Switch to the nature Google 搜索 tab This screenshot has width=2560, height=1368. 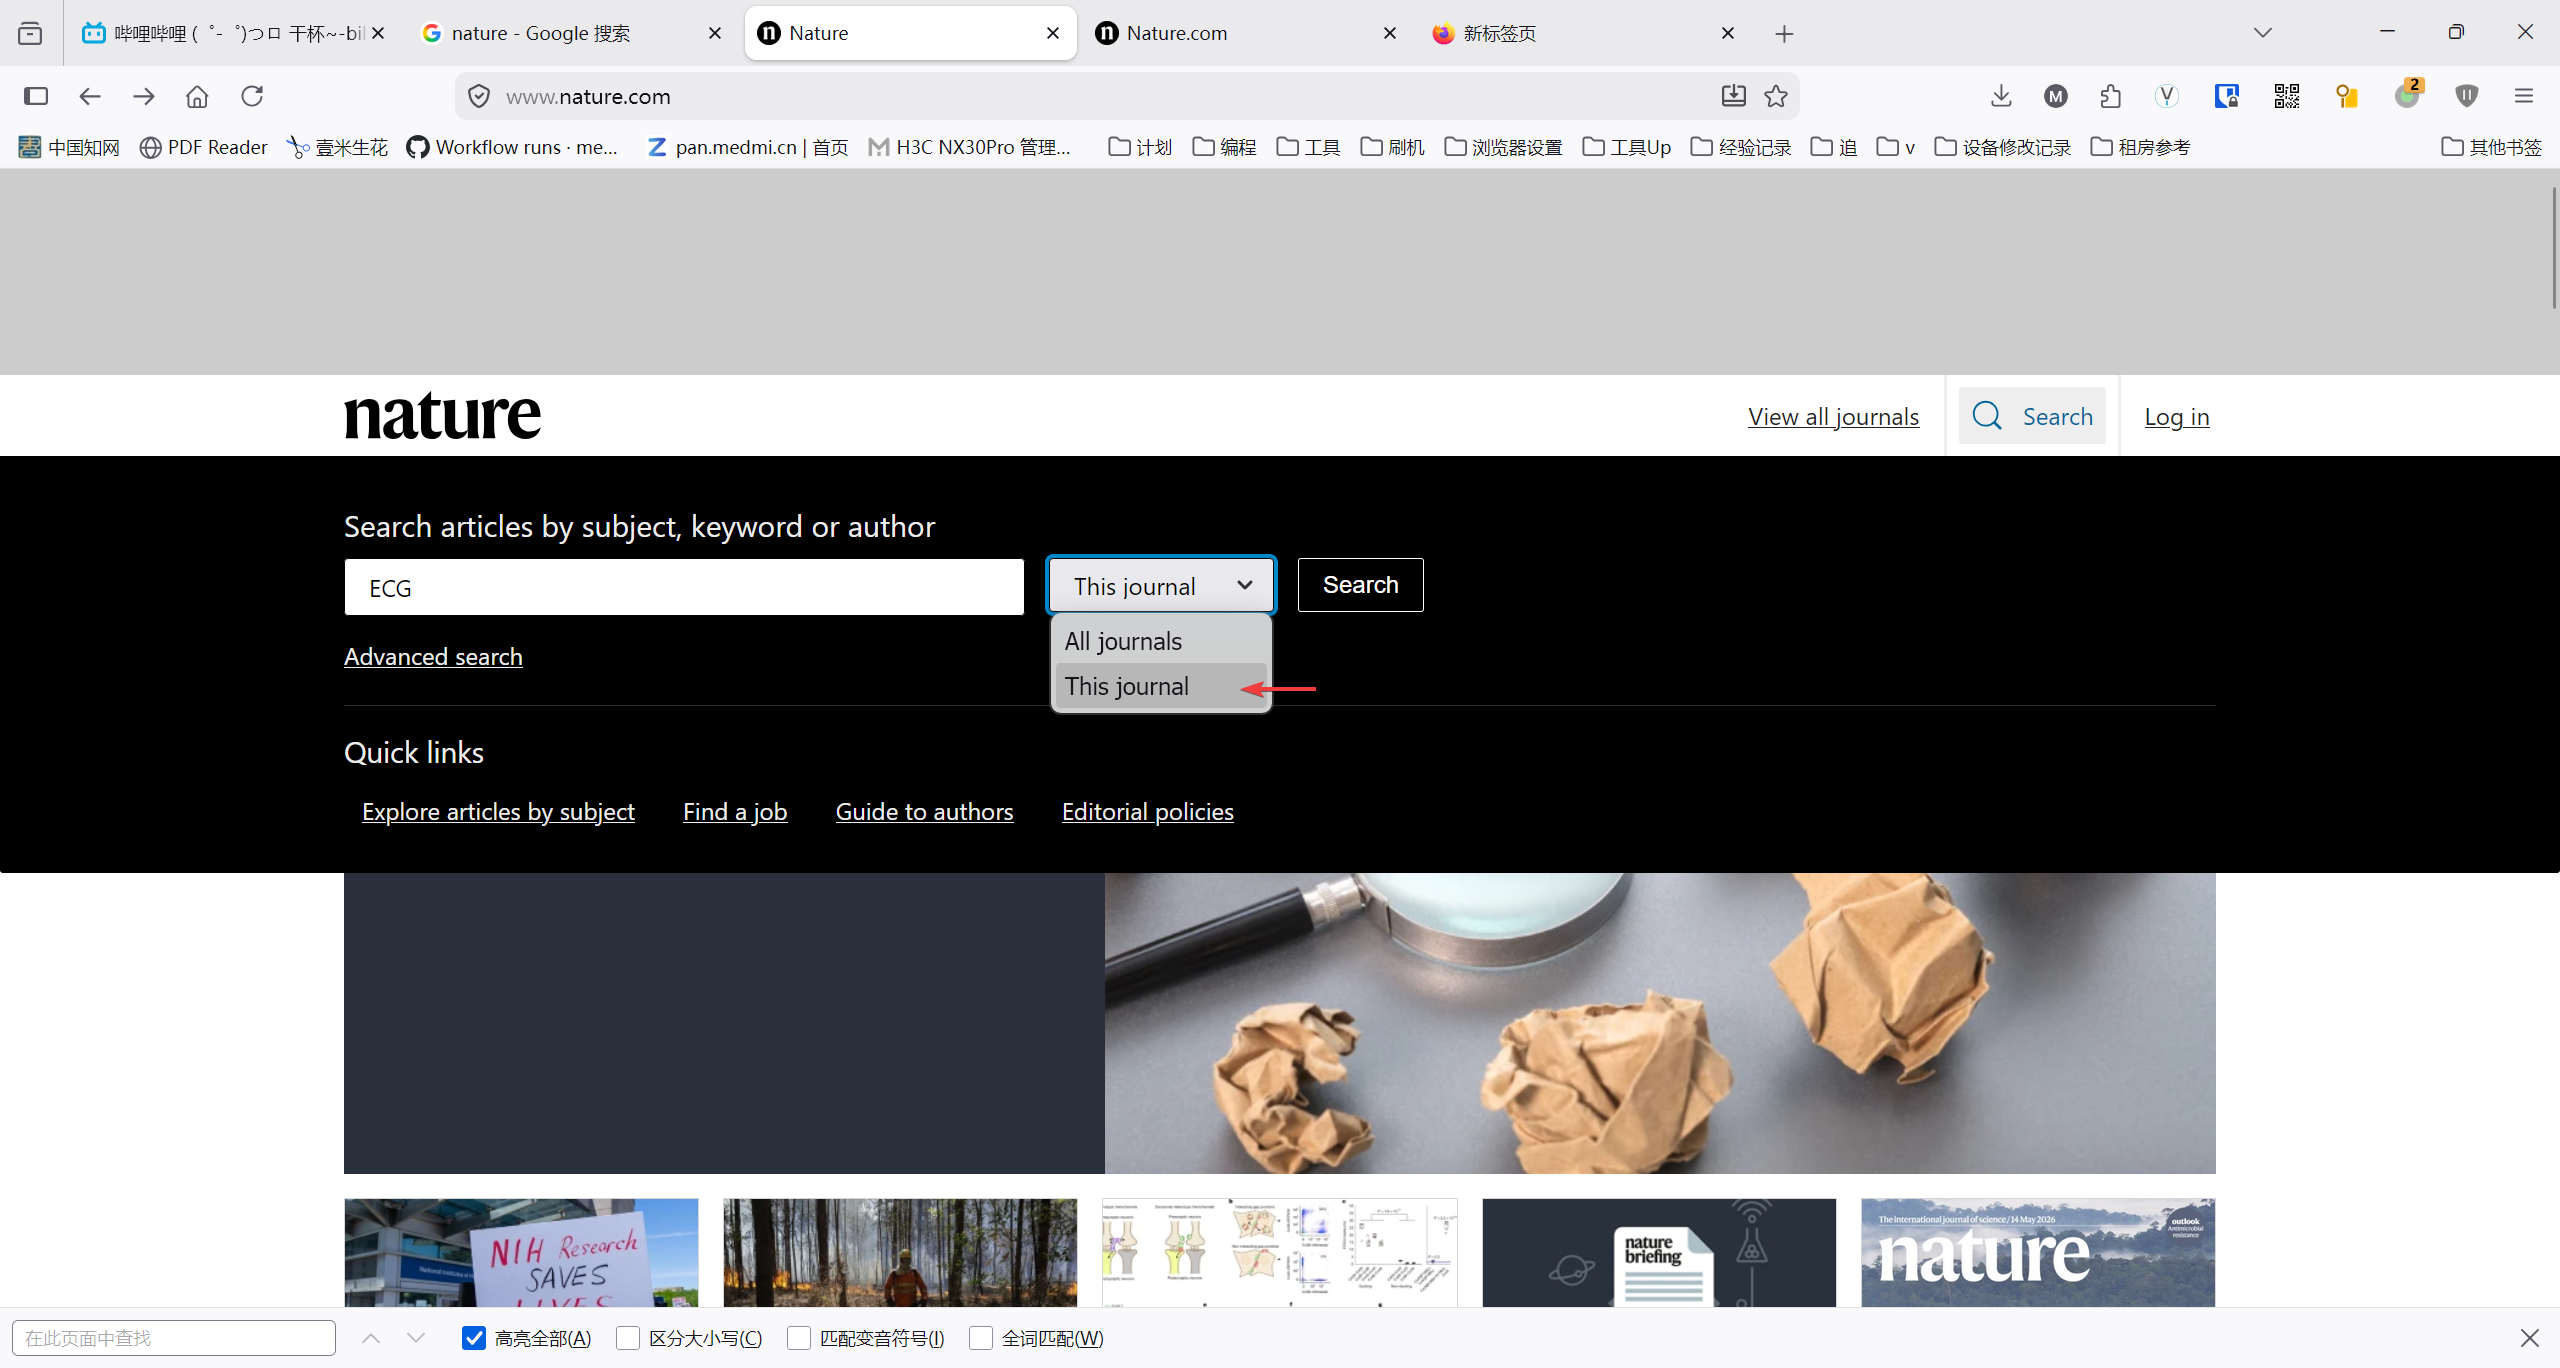pos(571,33)
